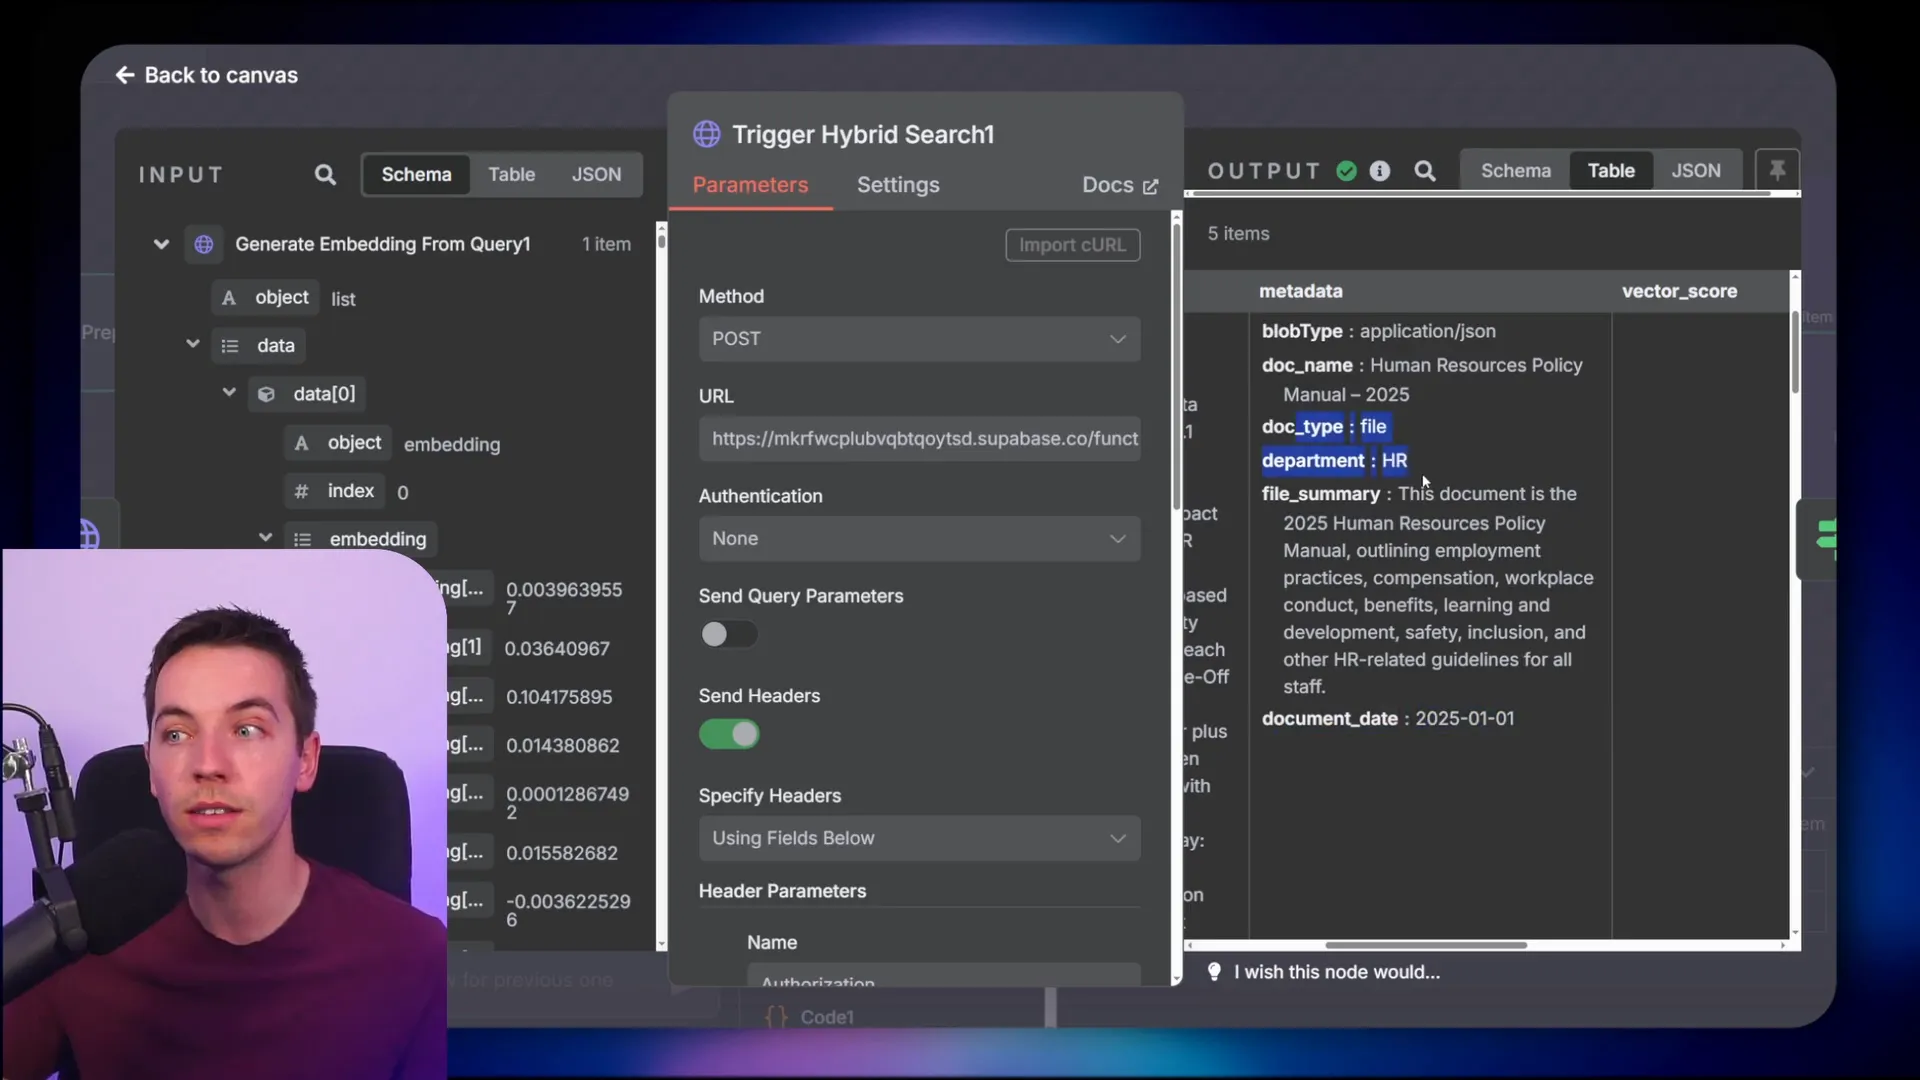The height and width of the screenshot is (1080, 1920).
Task: Switch OUTPUT view to Schema tab
Action: 1516,171
